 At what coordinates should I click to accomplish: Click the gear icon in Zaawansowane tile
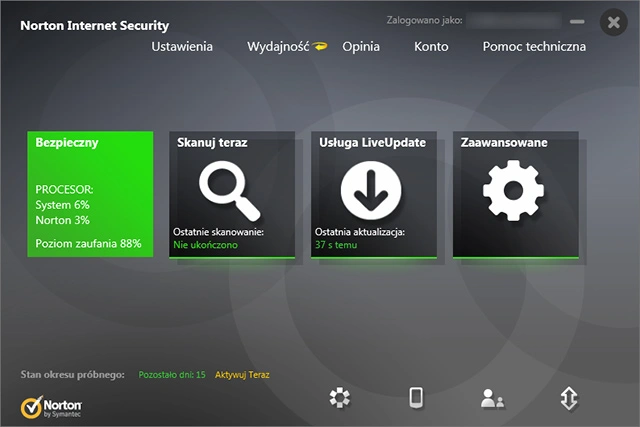pos(513,191)
